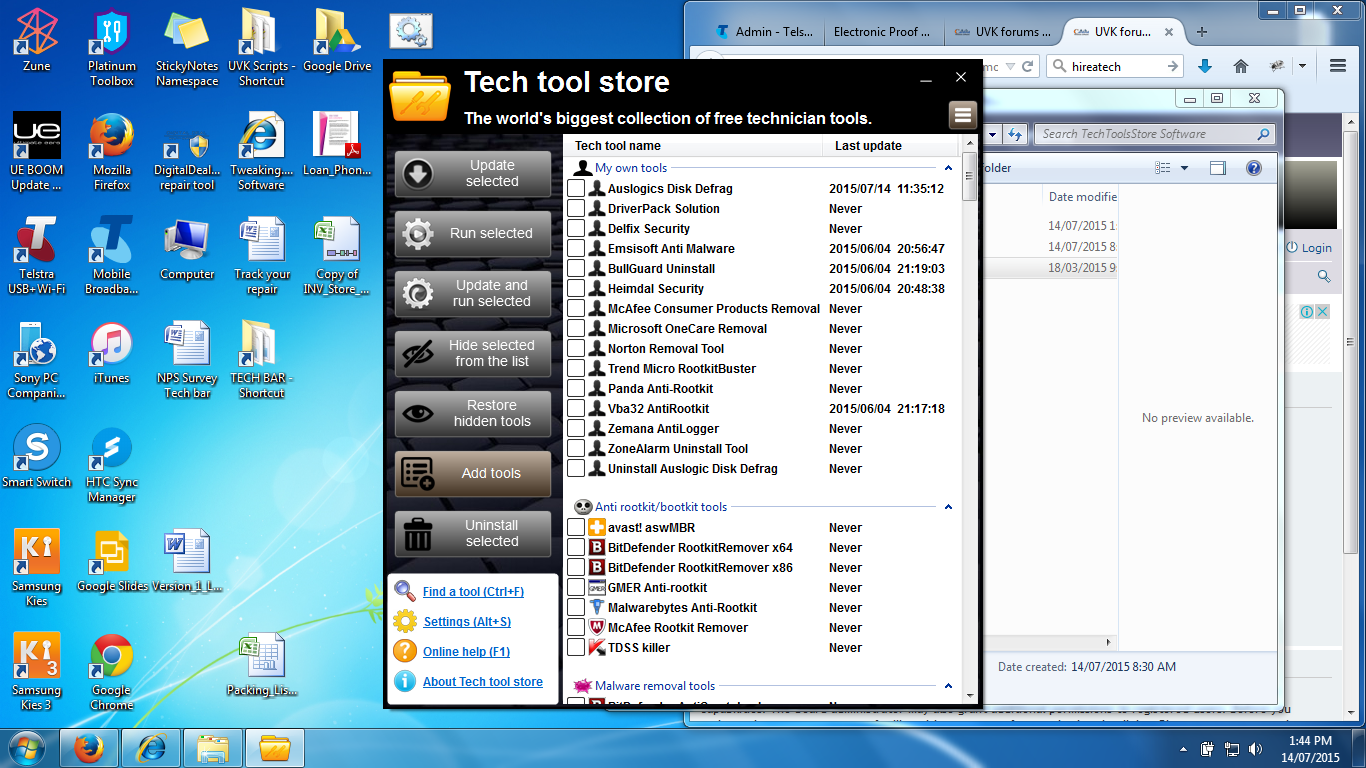
Task: Open the Tech tool store hamburger menu
Action: tap(963, 115)
